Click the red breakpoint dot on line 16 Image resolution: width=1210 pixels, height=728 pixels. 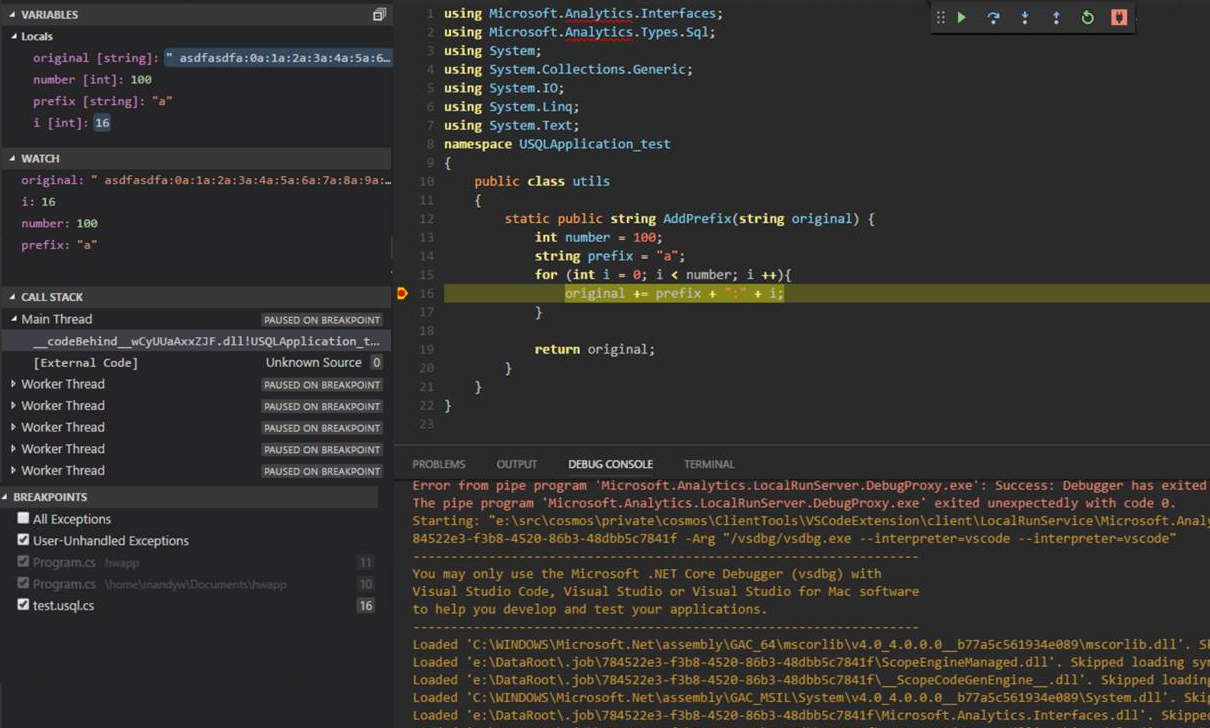[404, 293]
